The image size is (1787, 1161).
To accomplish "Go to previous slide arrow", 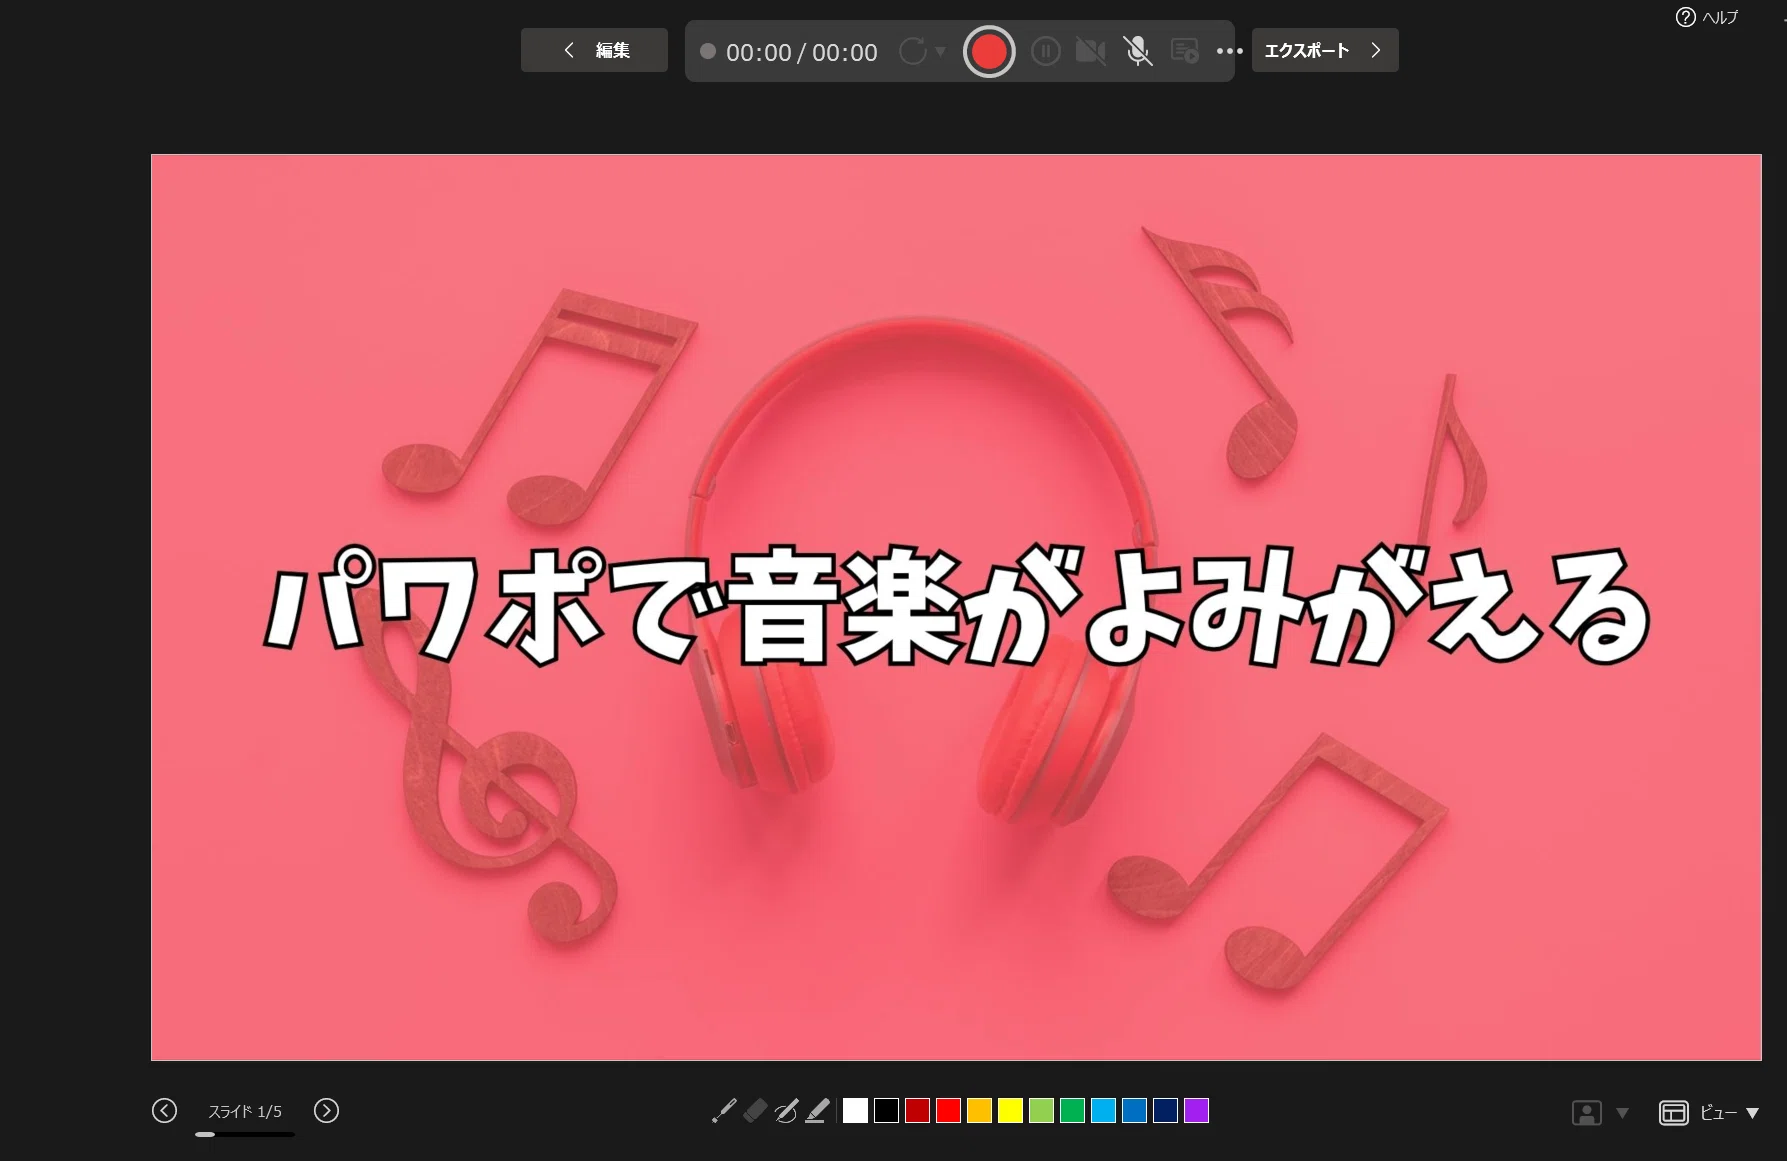I will (165, 1111).
